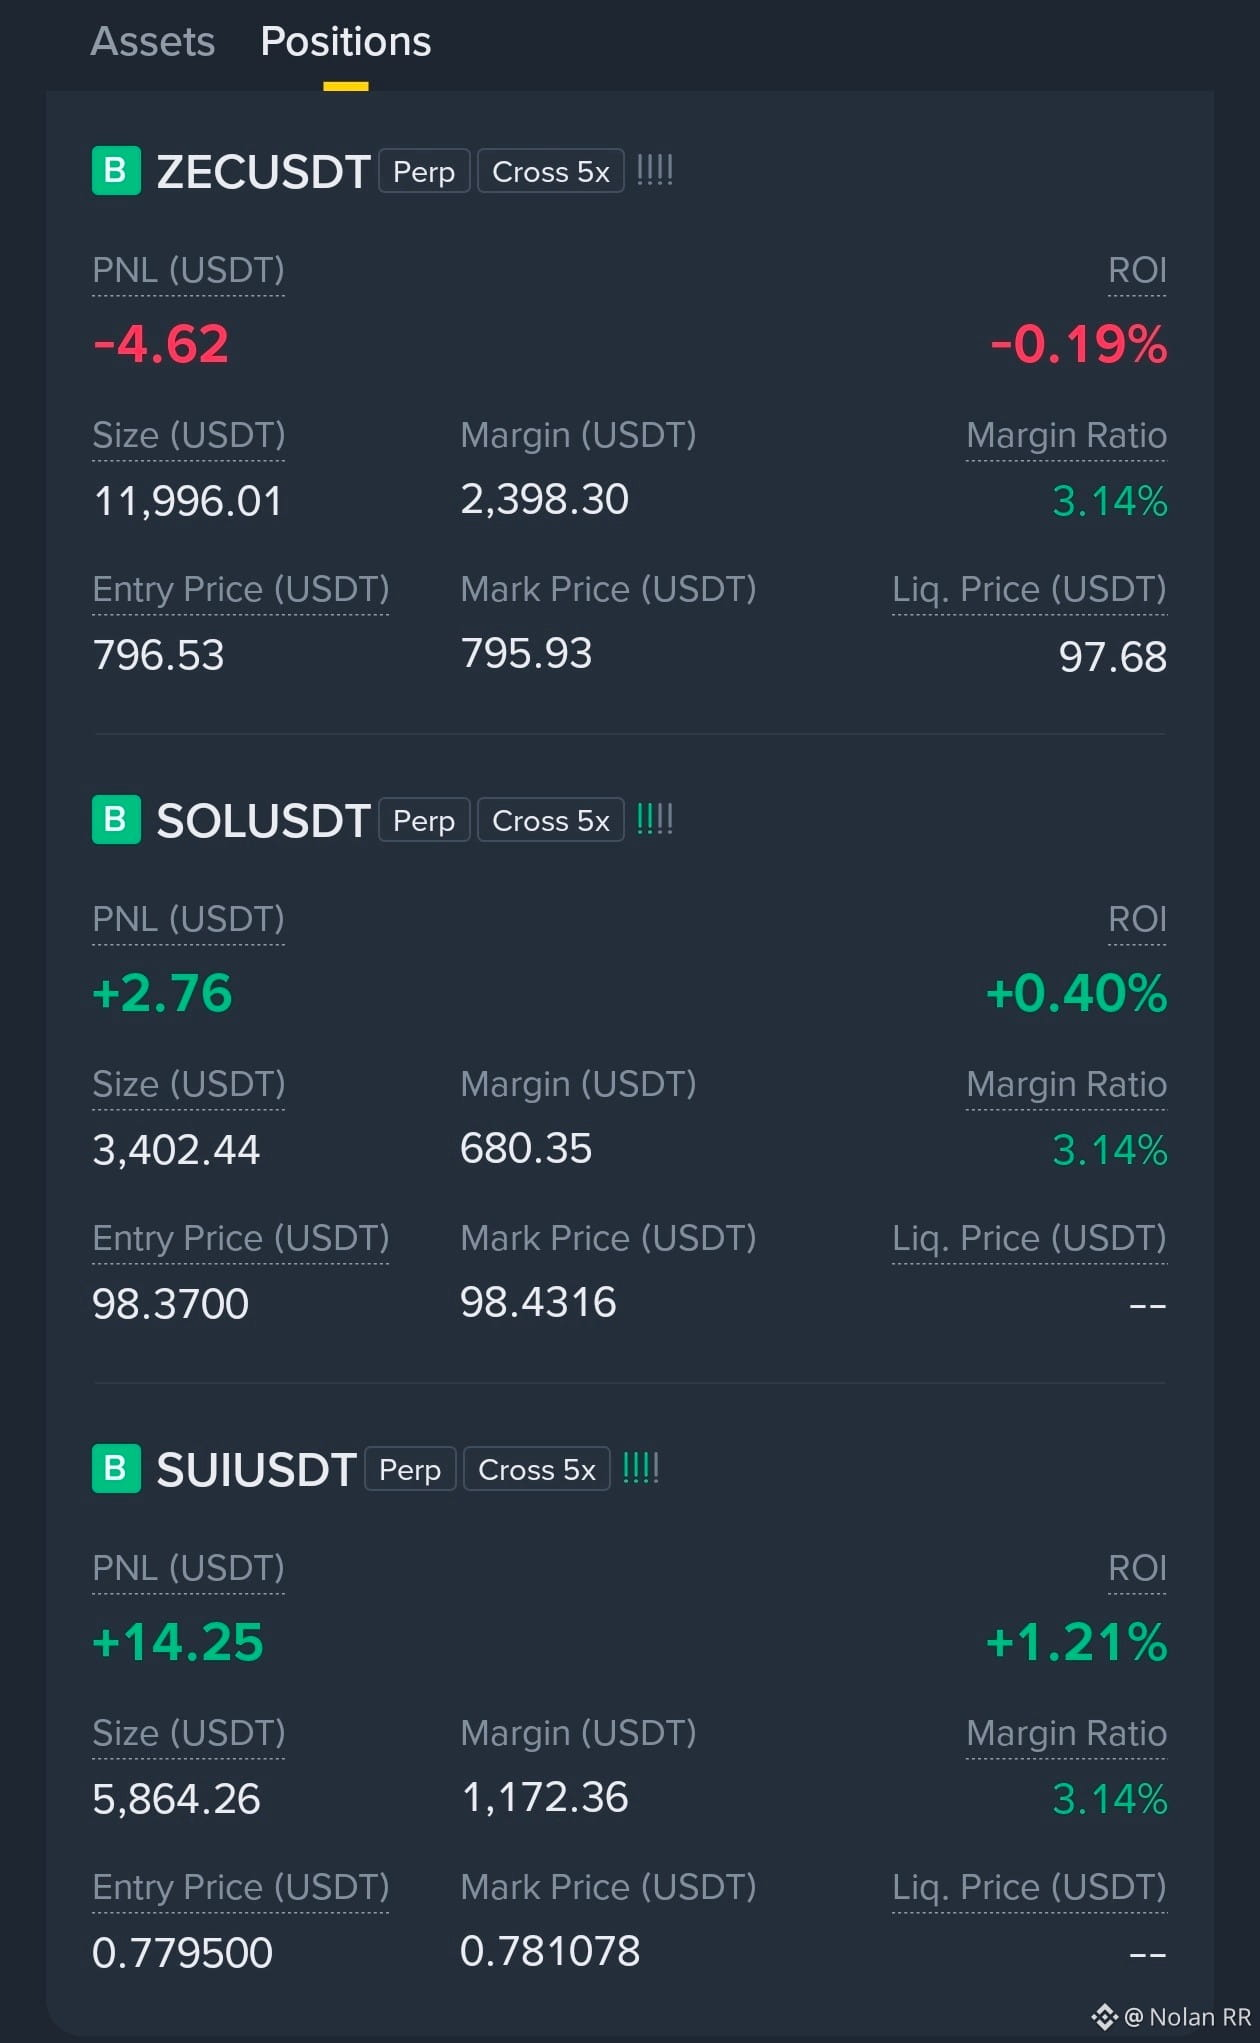Switch to the Assets tab
The height and width of the screenshot is (2043, 1260).
pyautogui.click(x=153, y=42)
